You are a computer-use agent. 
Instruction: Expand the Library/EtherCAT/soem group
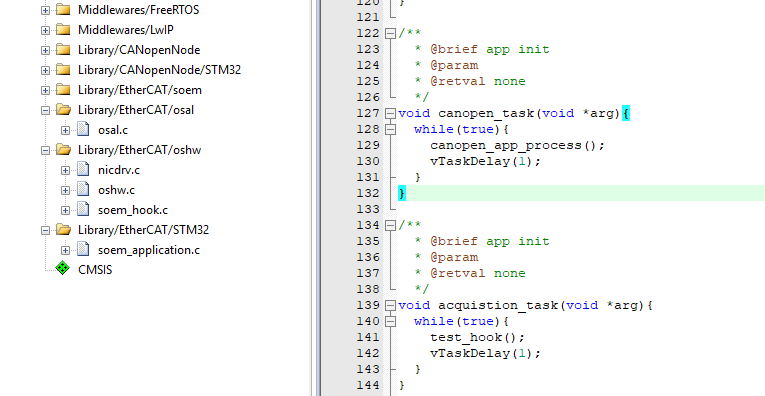pos(45,90)
